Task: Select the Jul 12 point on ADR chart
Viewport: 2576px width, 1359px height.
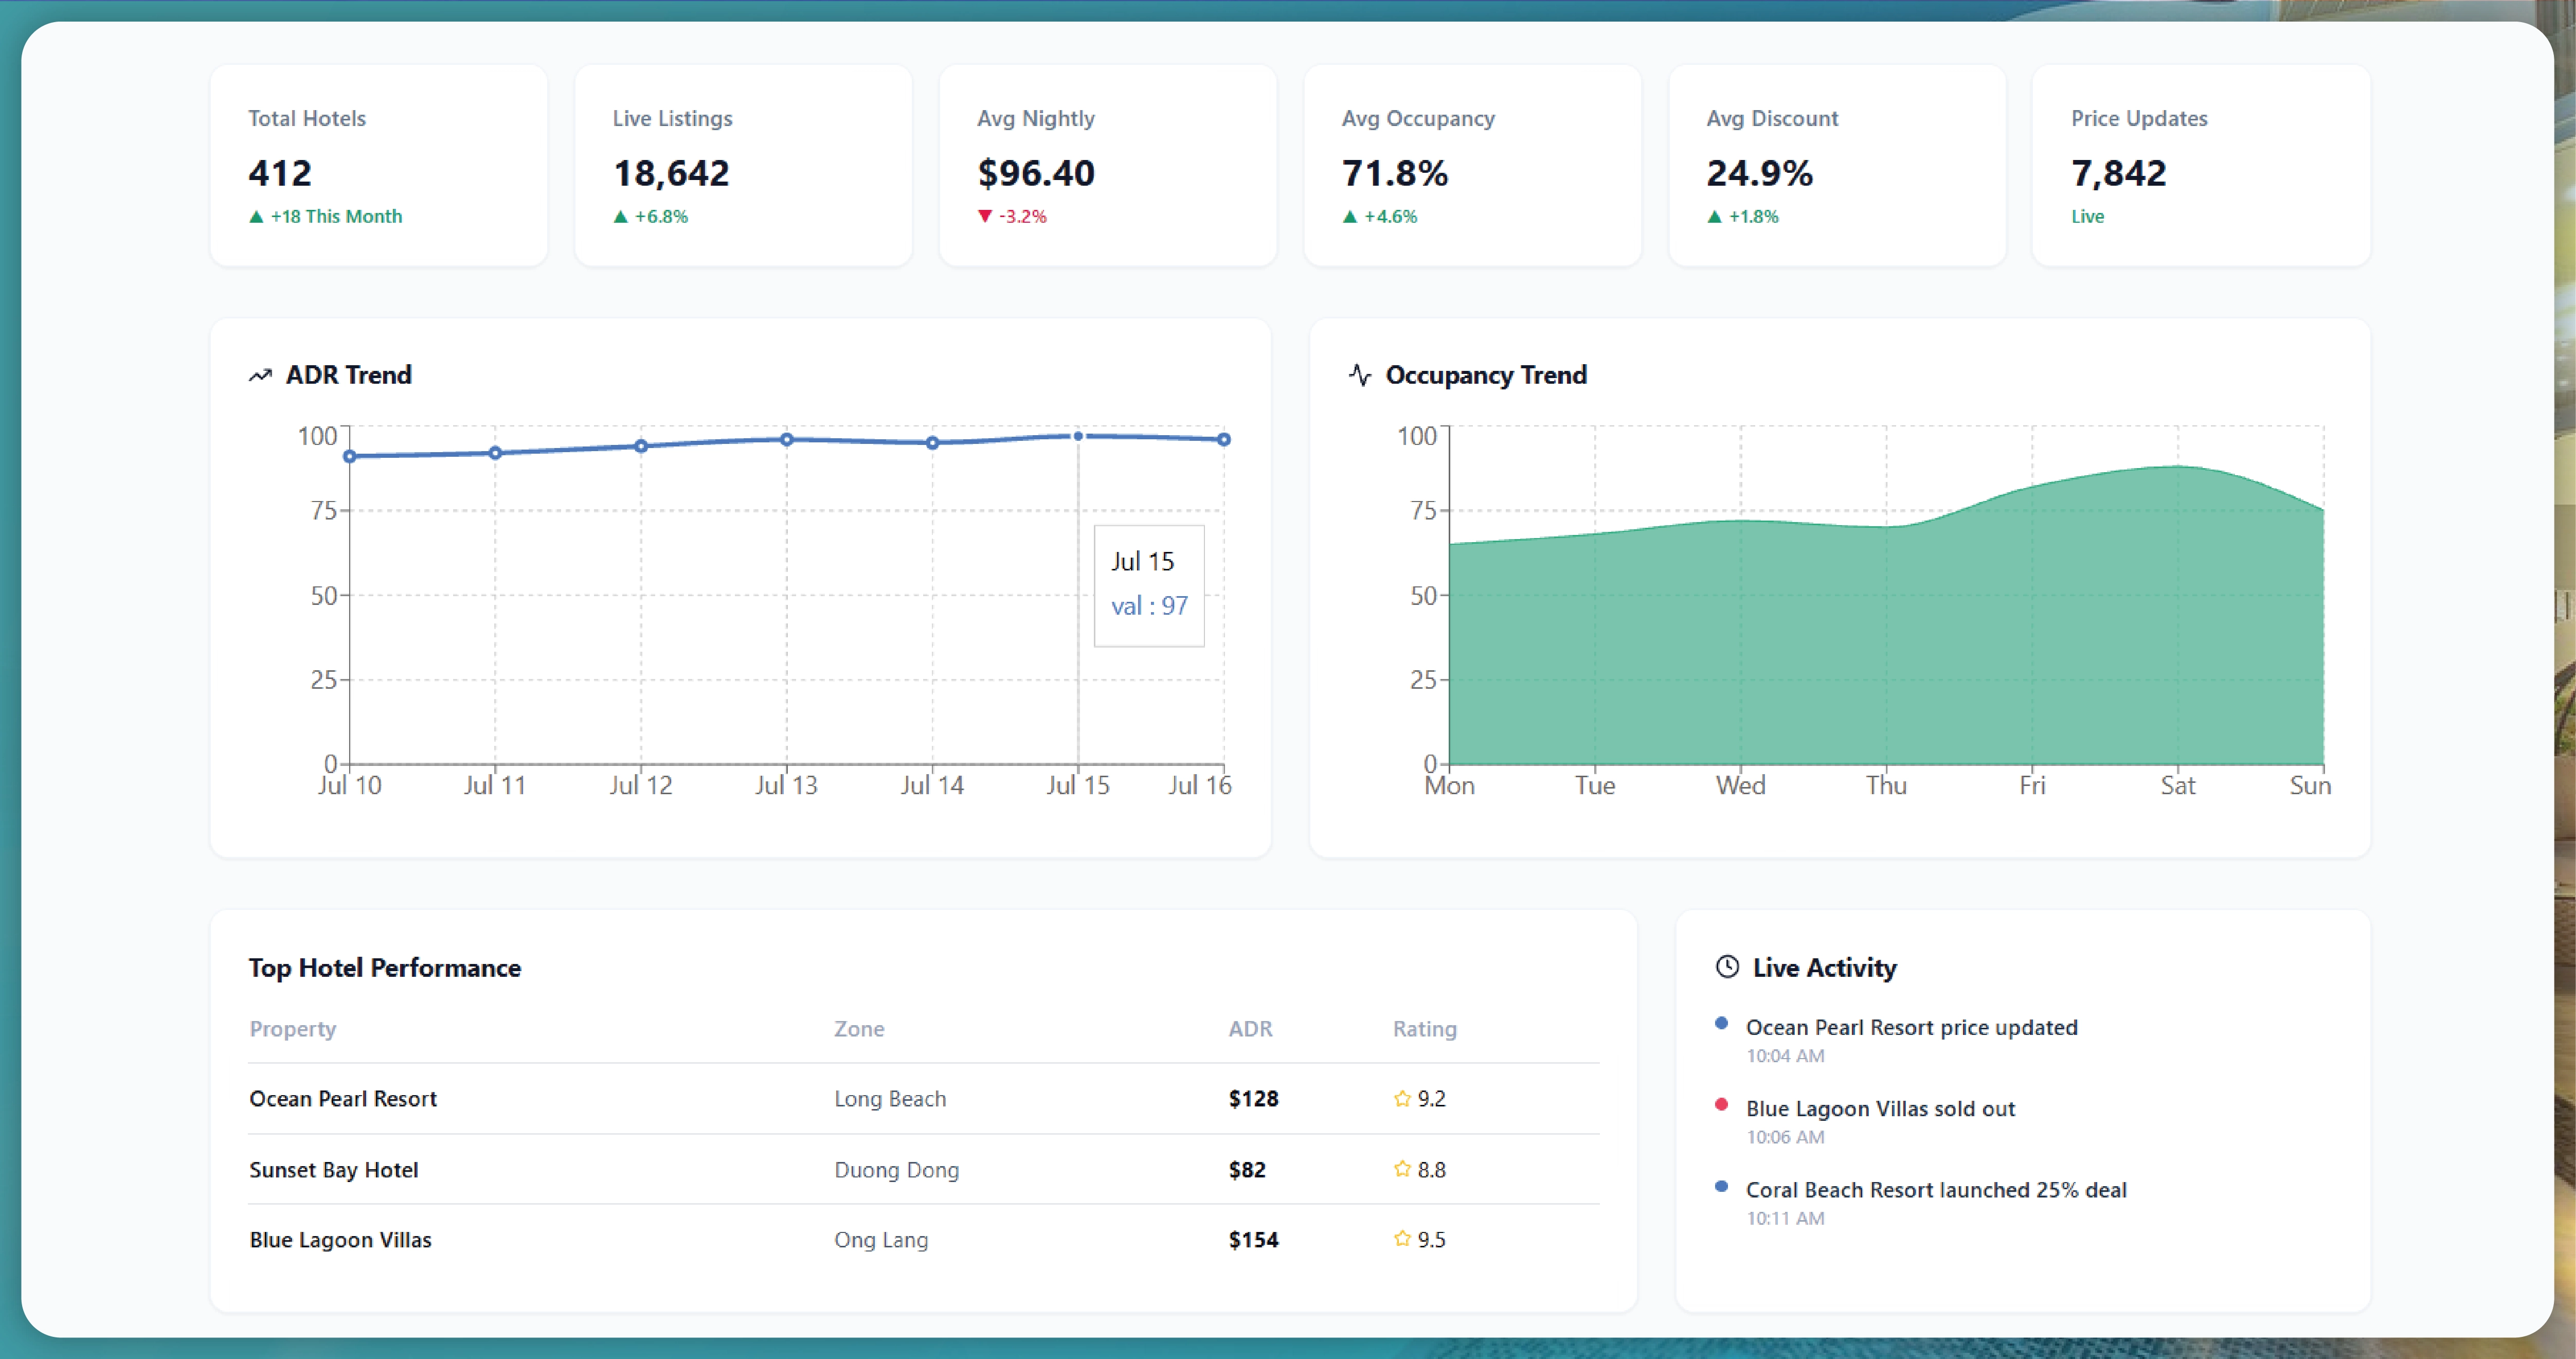Action: coord(641,446)
